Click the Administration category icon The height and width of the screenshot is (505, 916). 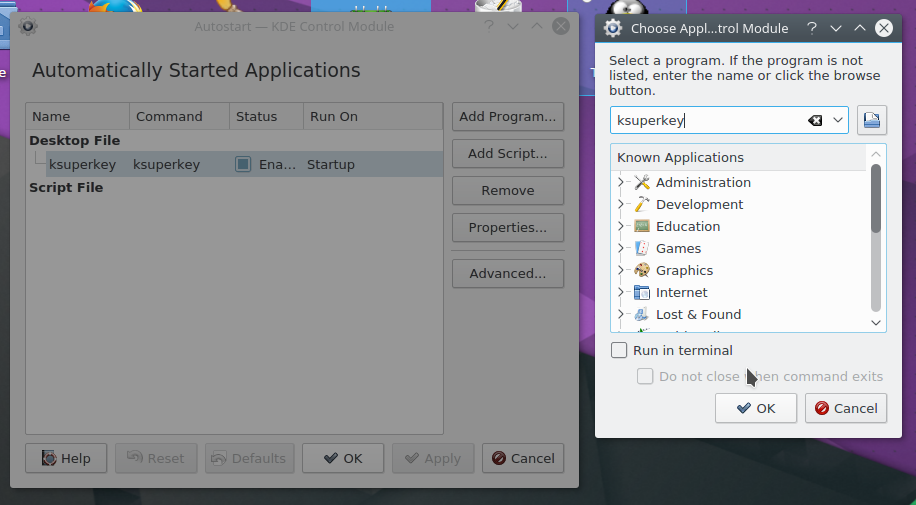click(642, 182)
